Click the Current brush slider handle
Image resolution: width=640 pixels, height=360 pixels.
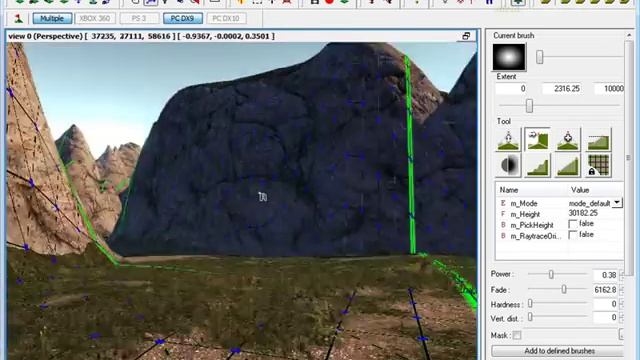[540, 57]
